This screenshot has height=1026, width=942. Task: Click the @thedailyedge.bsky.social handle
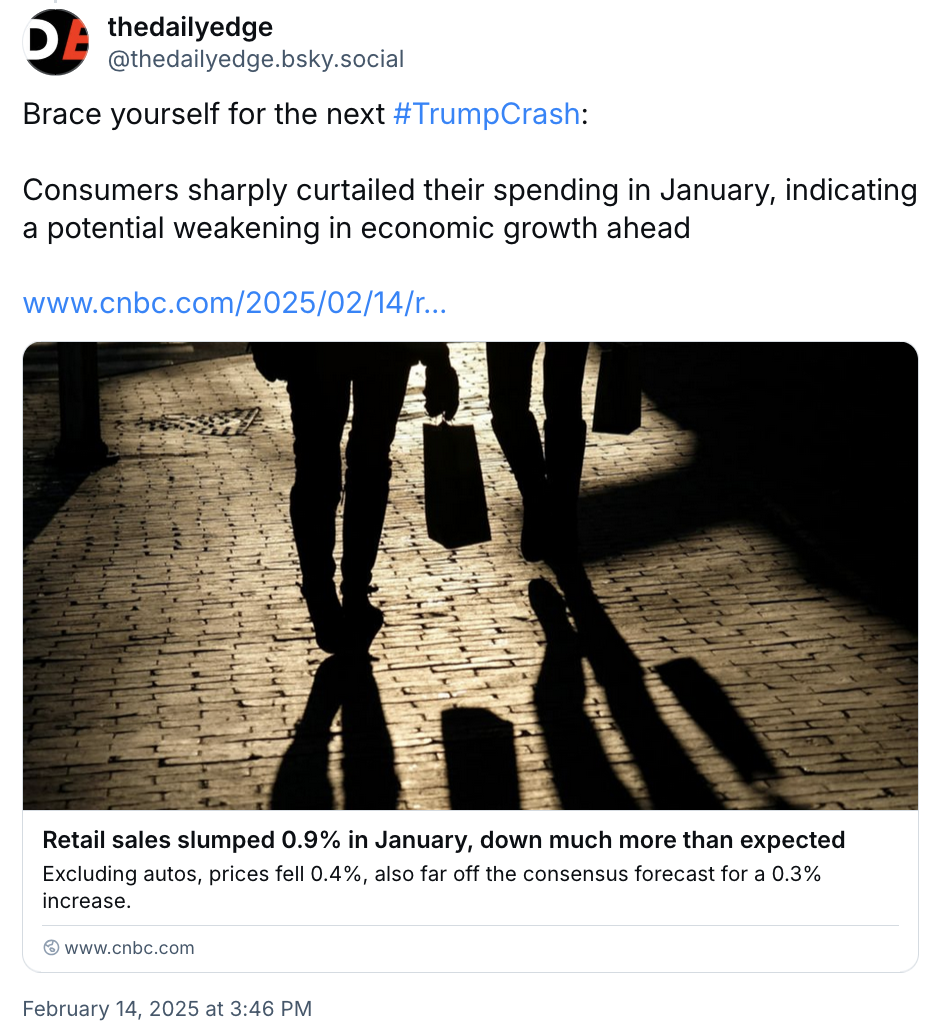tap(255, 59)
